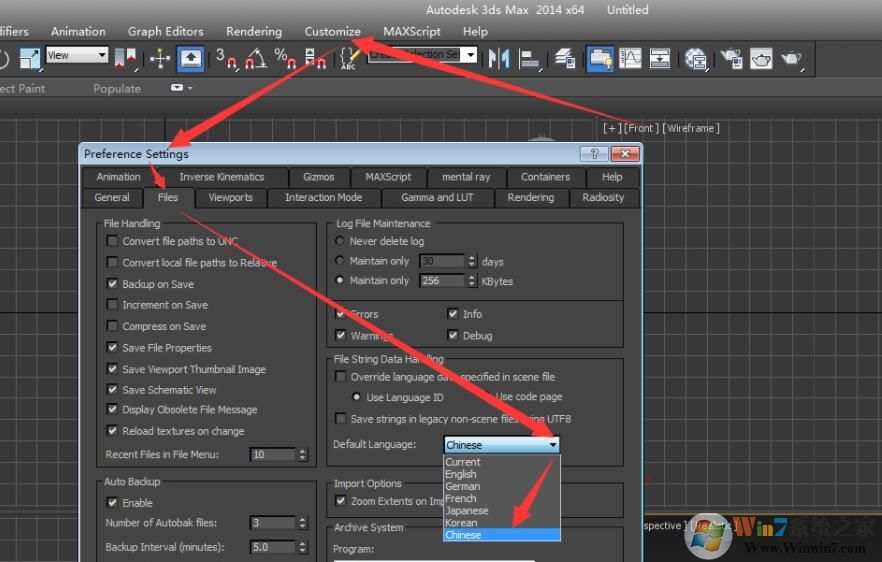Enable Convert file paths to UNC
The height and width of the screenshot is (562, 882).
113,241
